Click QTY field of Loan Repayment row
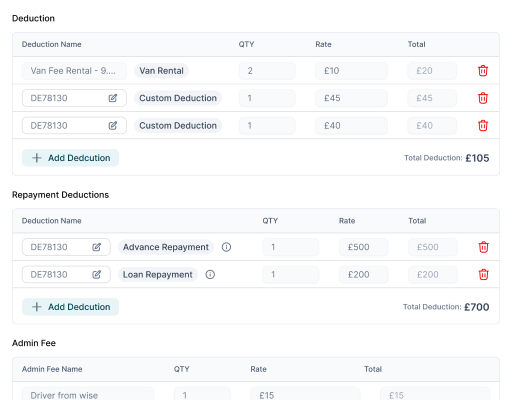The width and height of the screenshot is (512, 400). pos(291,274)
